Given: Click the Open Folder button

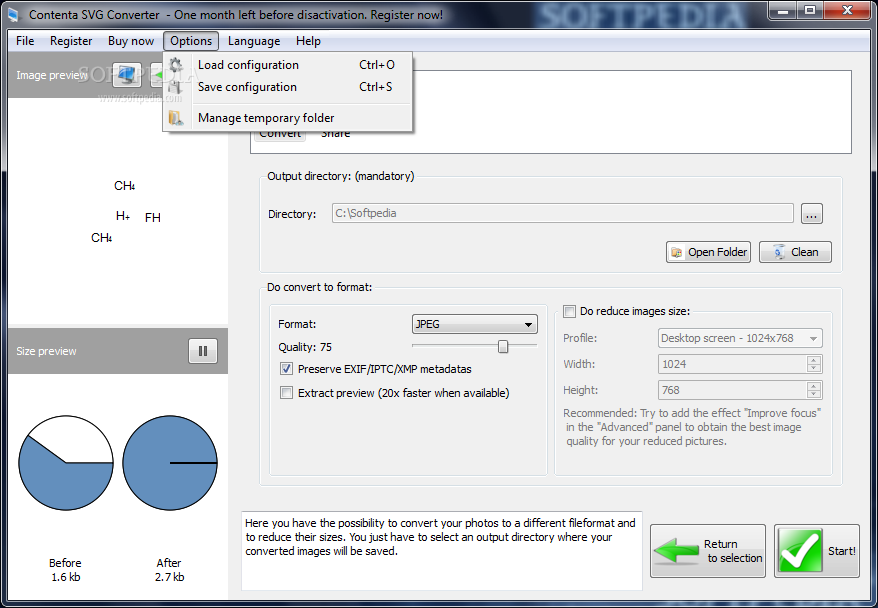Looking at the screenshot, I should coord(708,252).
